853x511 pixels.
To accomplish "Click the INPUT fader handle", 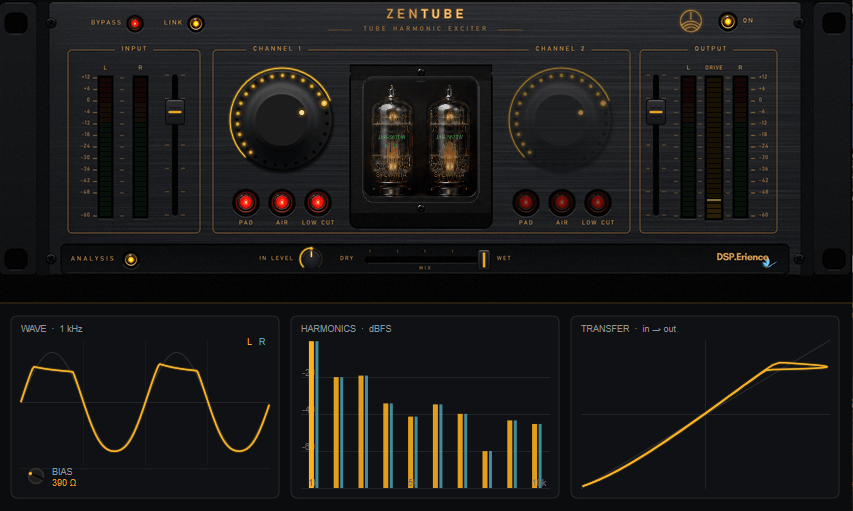I will pyautogui.click(x=175, y=112).
